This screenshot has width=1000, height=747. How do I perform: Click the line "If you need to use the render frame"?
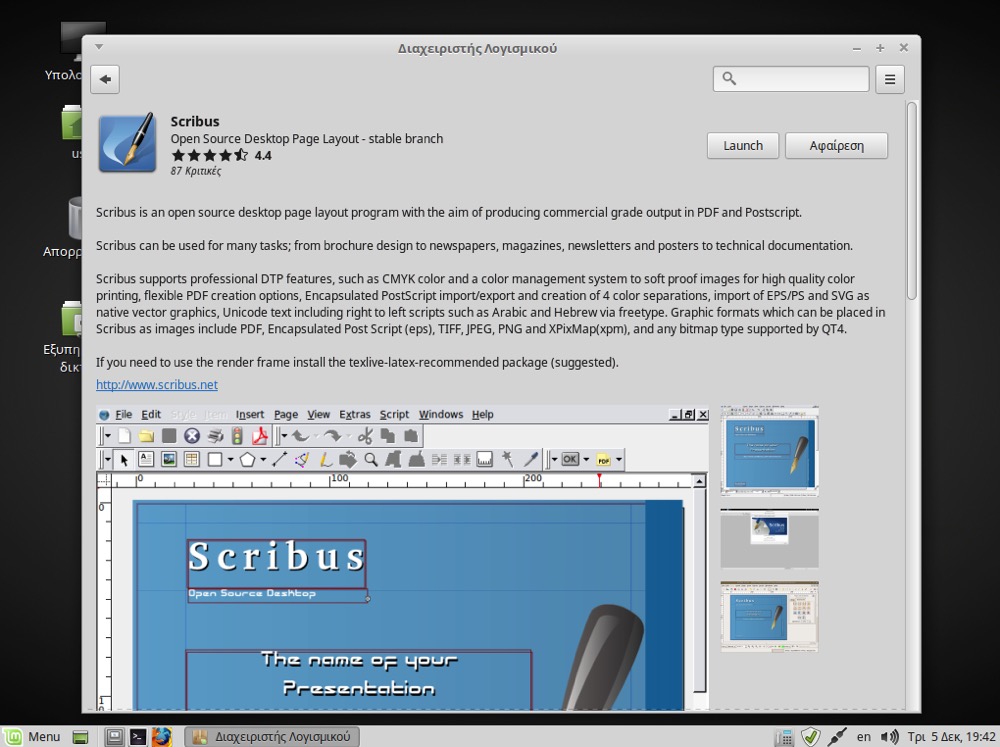pyautogui.click(x=357, y=362)
